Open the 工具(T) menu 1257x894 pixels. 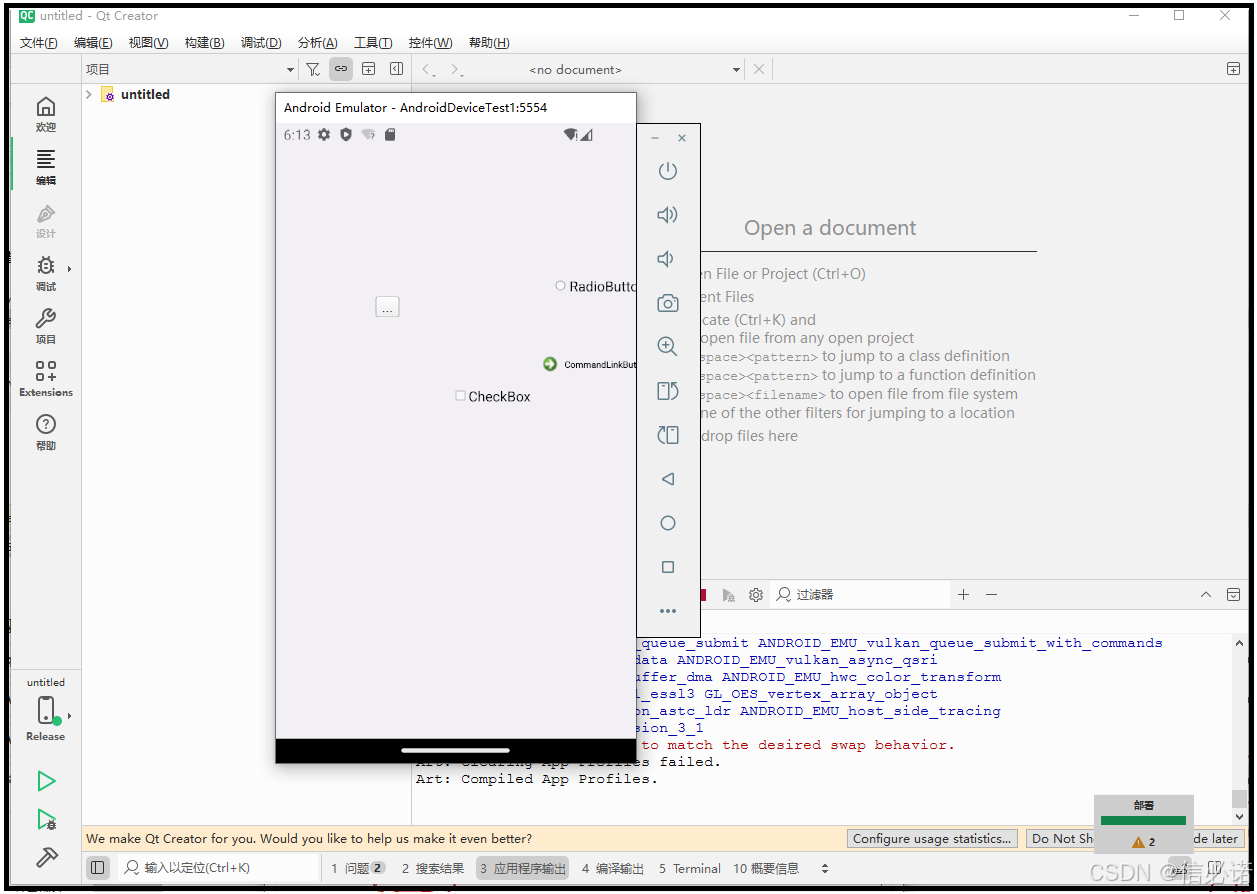pos(373,43)
